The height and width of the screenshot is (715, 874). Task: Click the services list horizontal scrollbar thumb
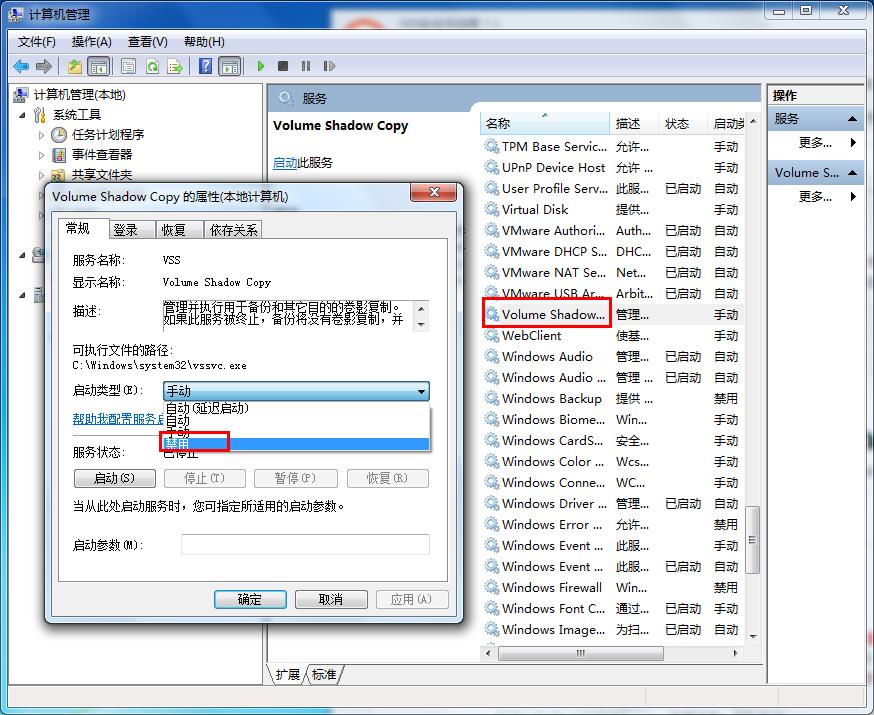(x=581, y=653)
